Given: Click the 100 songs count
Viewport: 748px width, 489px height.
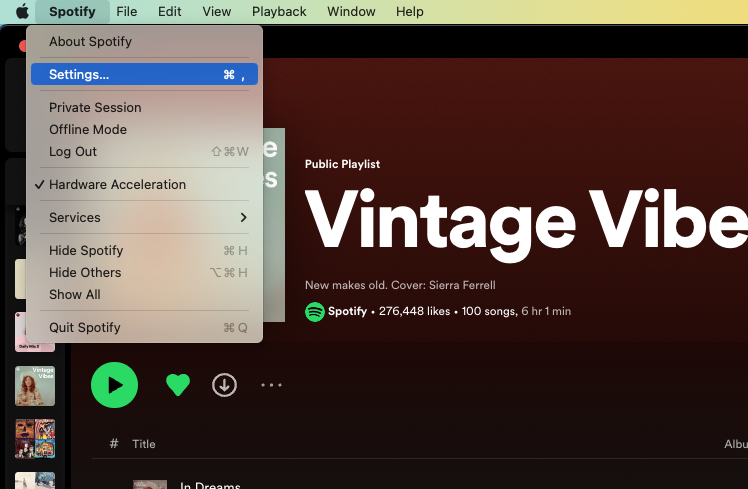Looking at the screenshot, I should 489,312.
